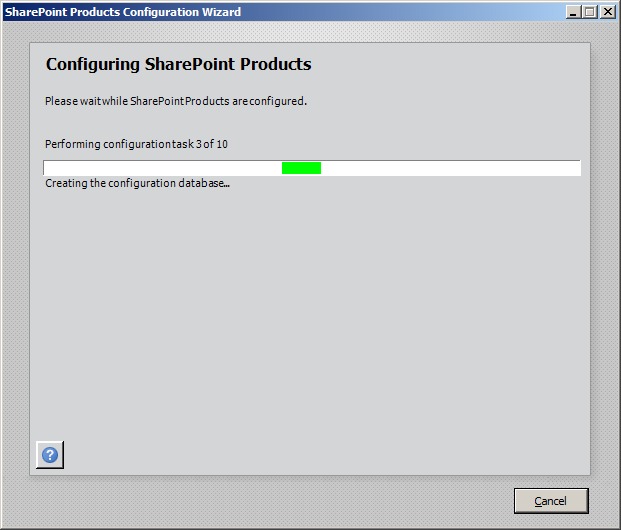
Task: Open help via the blue question mark icon
Action: [50, 455]
